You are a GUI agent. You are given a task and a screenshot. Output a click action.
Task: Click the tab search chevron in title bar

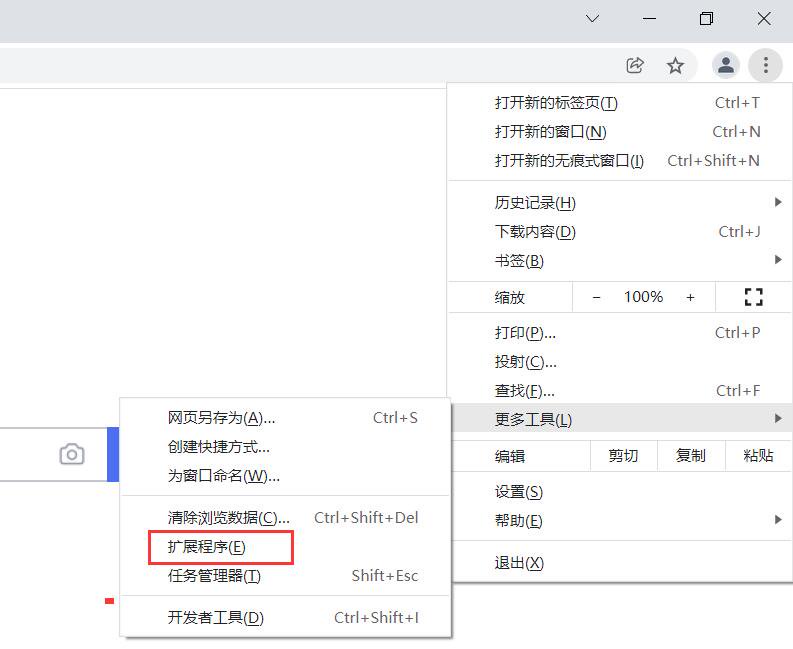pos(592,19)
